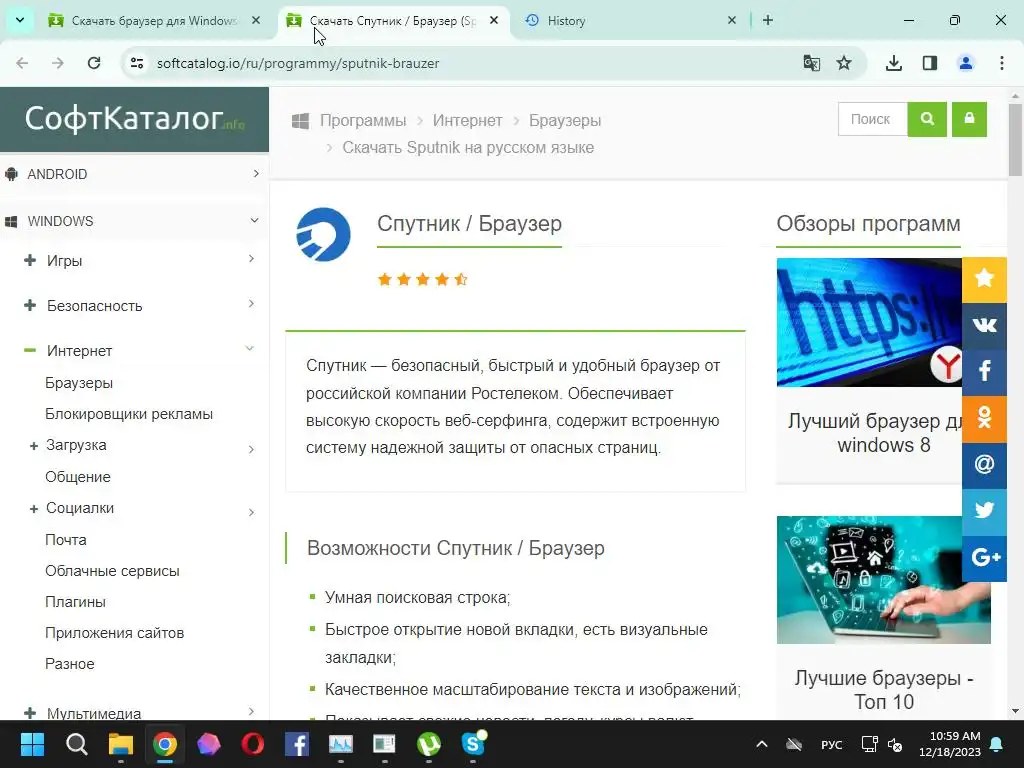Open Облачные сервисы category
This screenshot has width=1024, height=768.
[x=112, y=571]
